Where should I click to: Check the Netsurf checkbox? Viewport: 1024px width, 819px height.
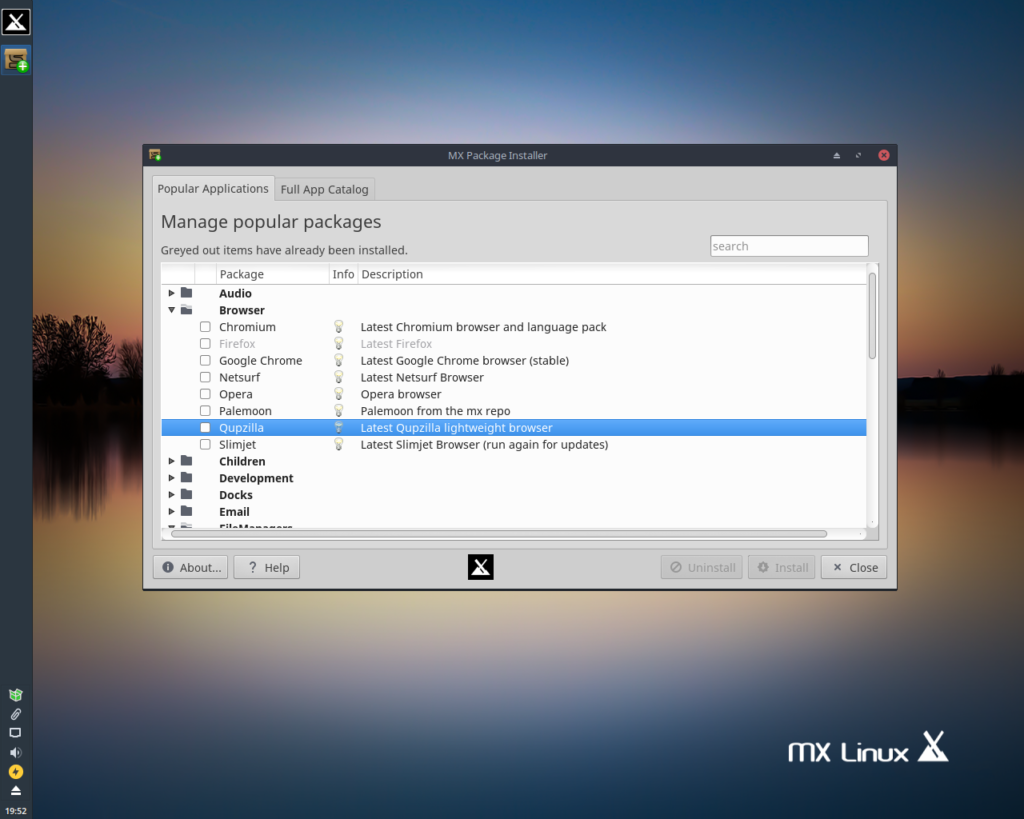(205, 377)
